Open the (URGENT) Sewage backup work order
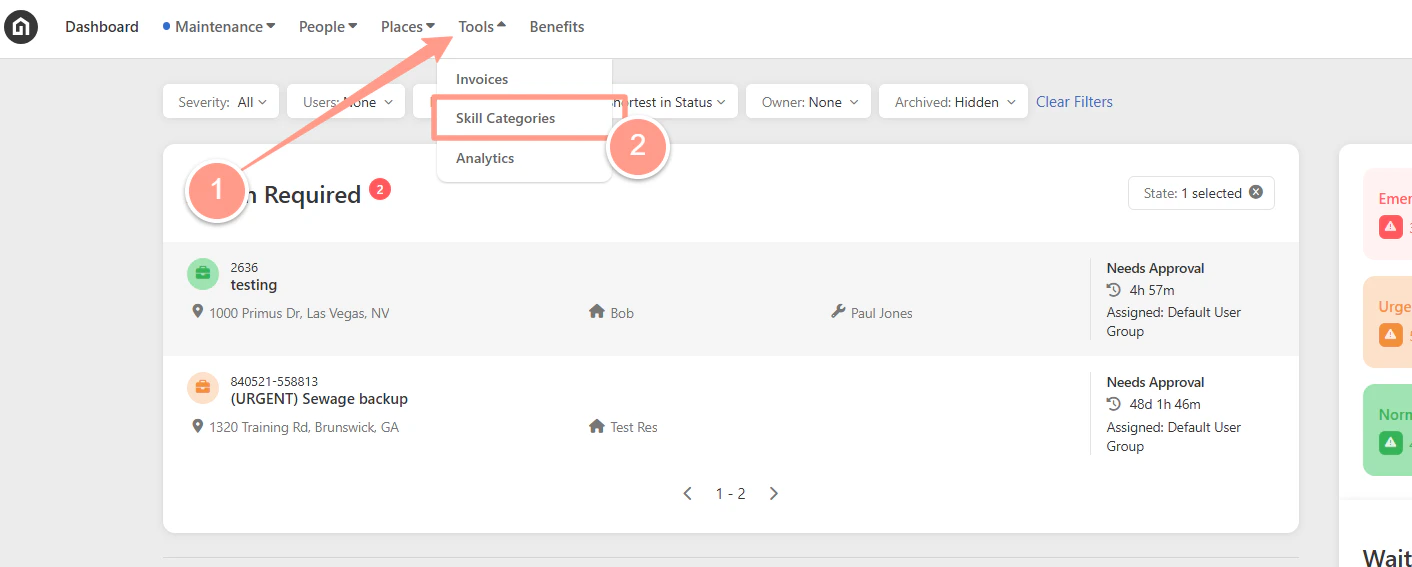The height and width of the screenshot is (567, 1412). click(319, 399)
